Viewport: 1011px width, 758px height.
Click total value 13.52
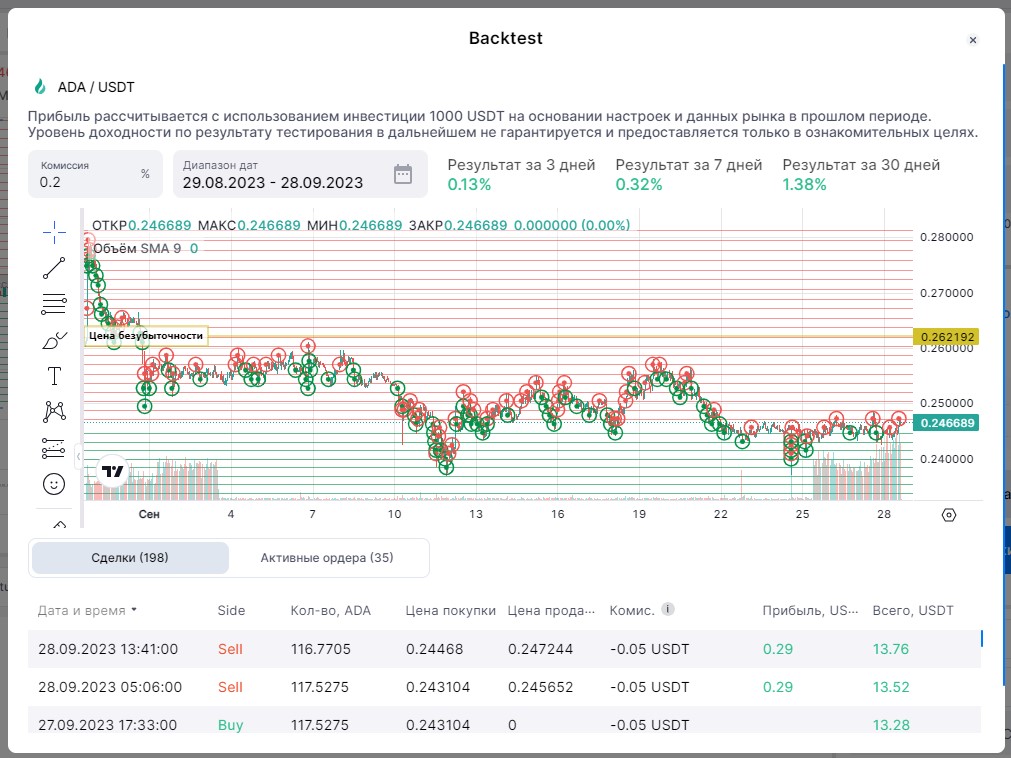[x=890, y=687]
